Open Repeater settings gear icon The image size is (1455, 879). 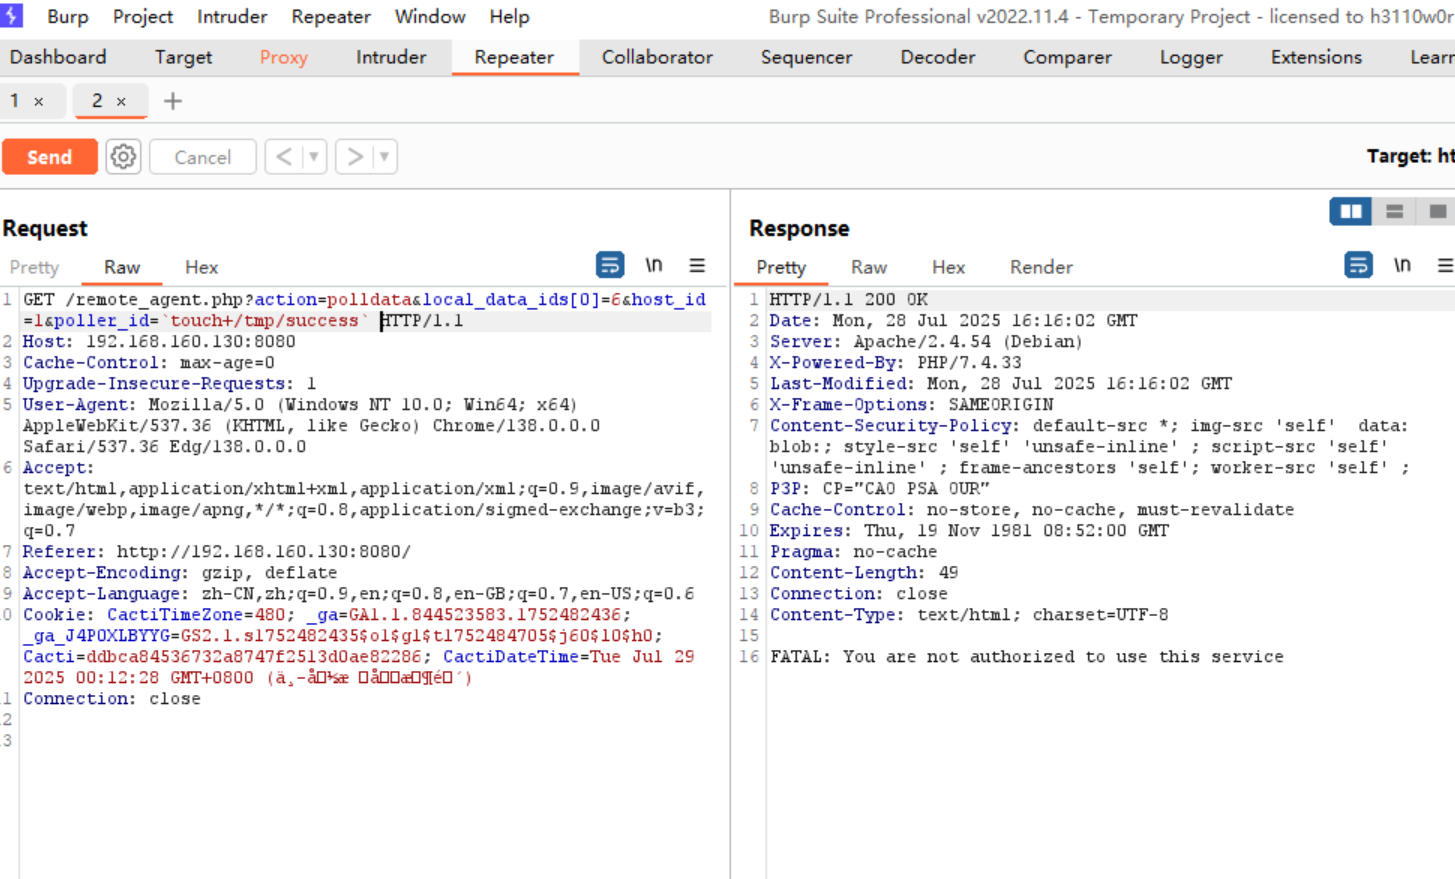pos(123,157)
